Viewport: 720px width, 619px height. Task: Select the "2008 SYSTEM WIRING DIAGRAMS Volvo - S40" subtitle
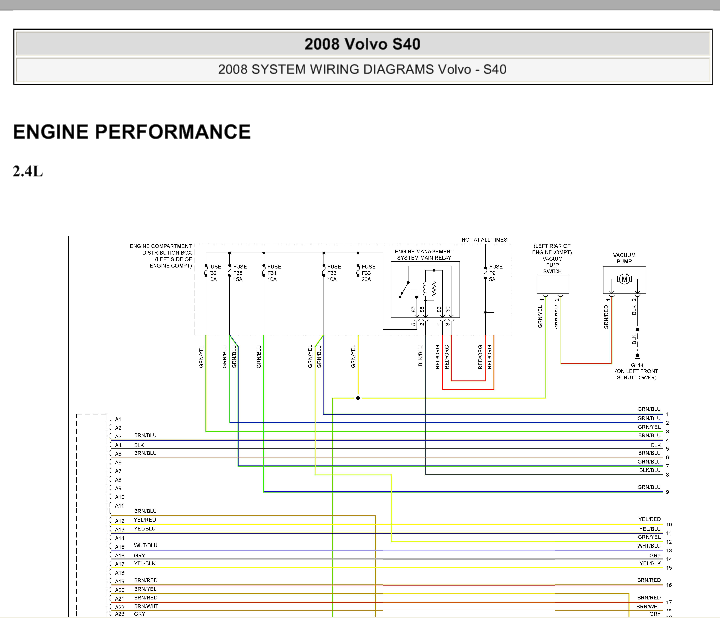pos(362,69)
